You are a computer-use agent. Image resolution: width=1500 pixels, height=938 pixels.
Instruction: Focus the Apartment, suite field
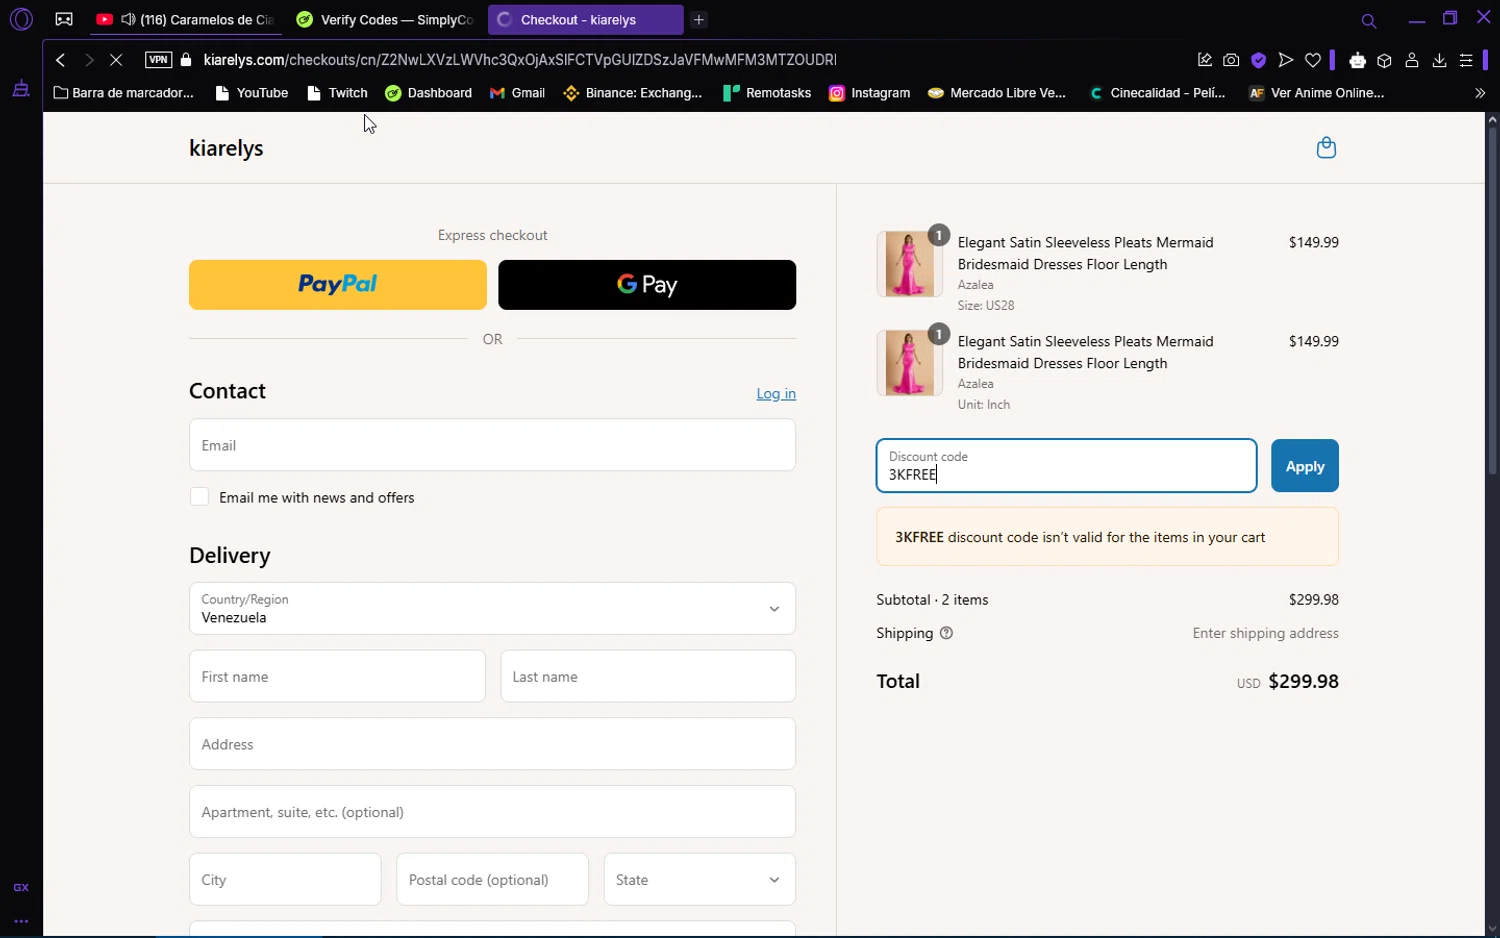point(492,811)
